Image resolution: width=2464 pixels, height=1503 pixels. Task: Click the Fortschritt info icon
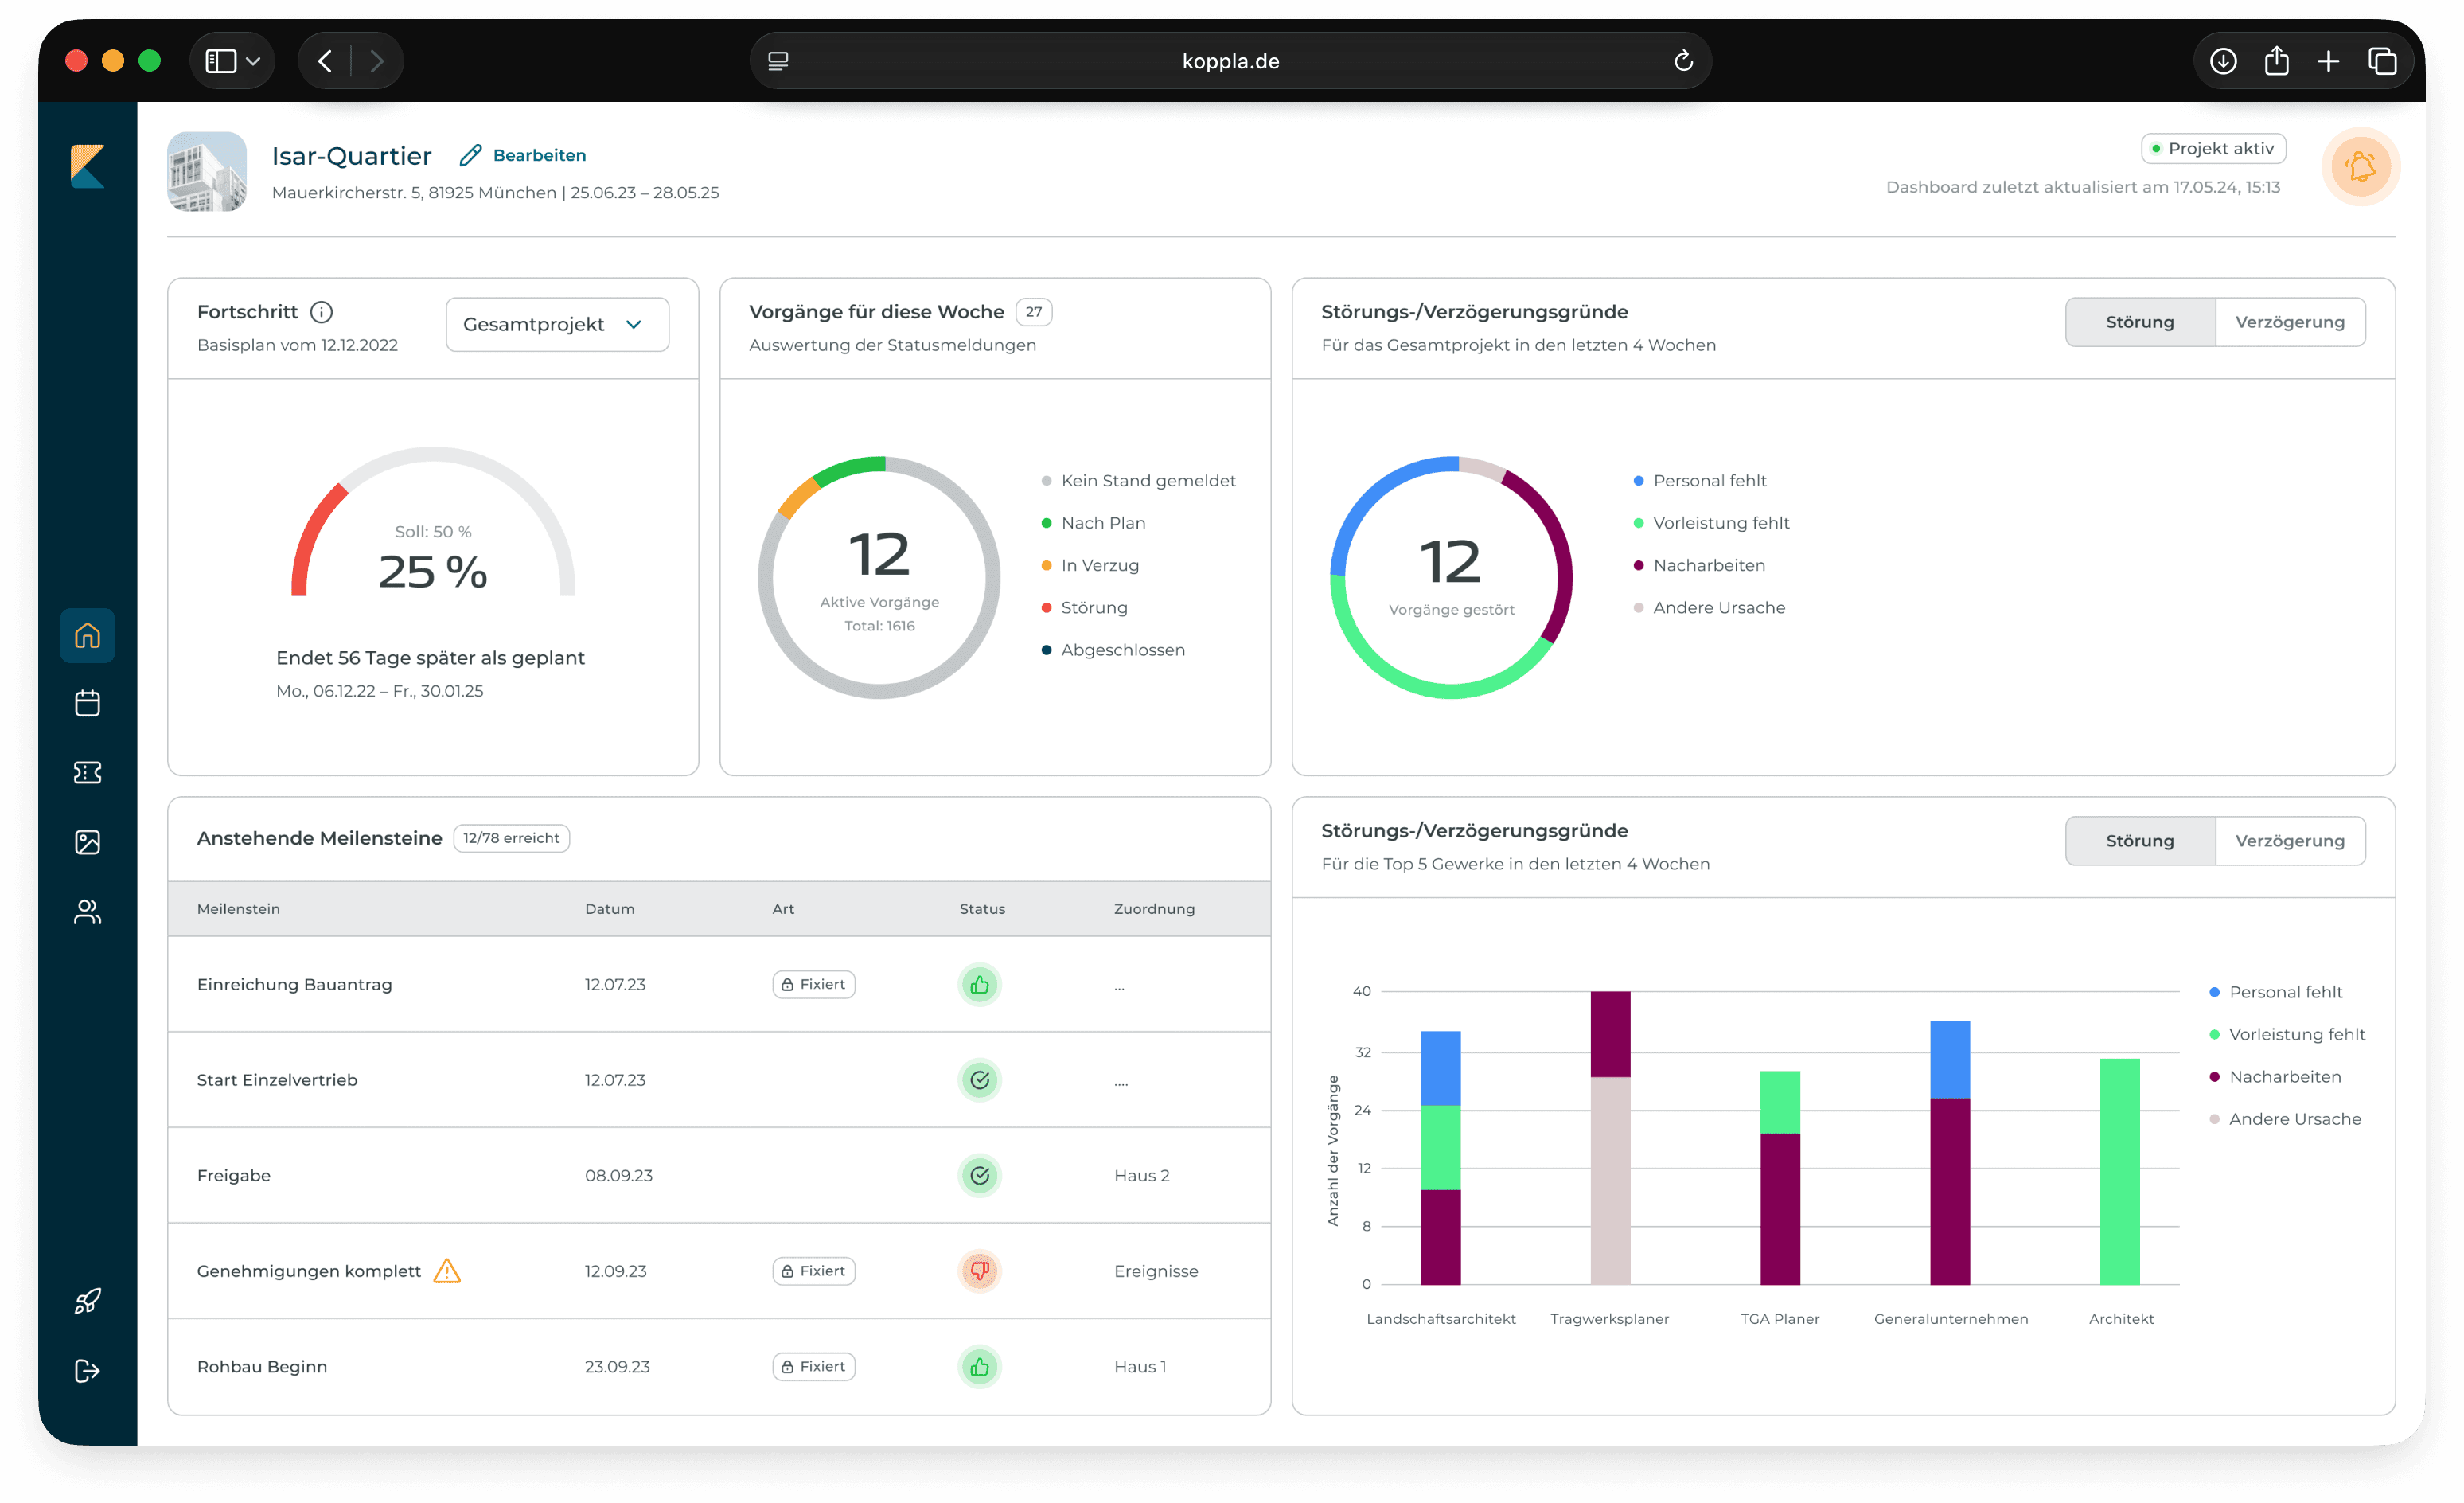pos(321,312)
